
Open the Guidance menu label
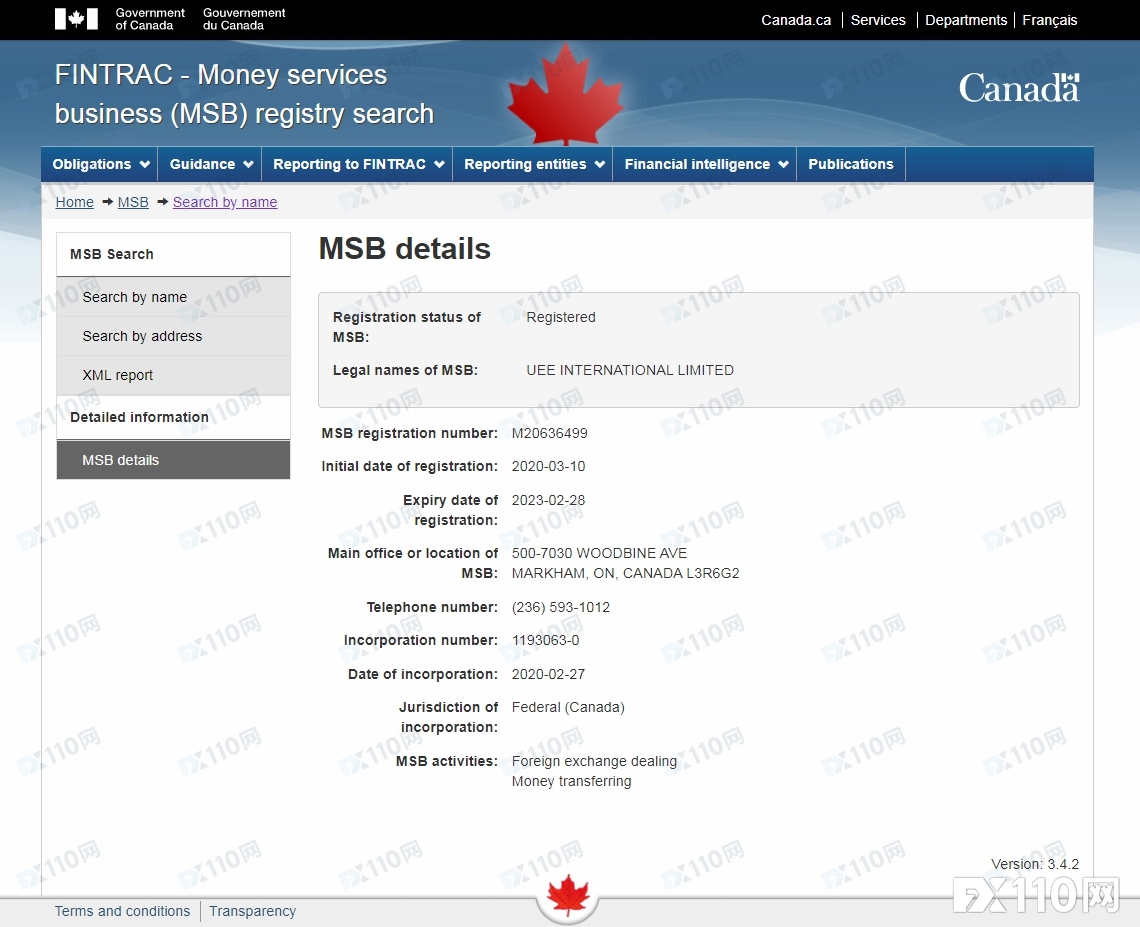click(x=202, y=164)
